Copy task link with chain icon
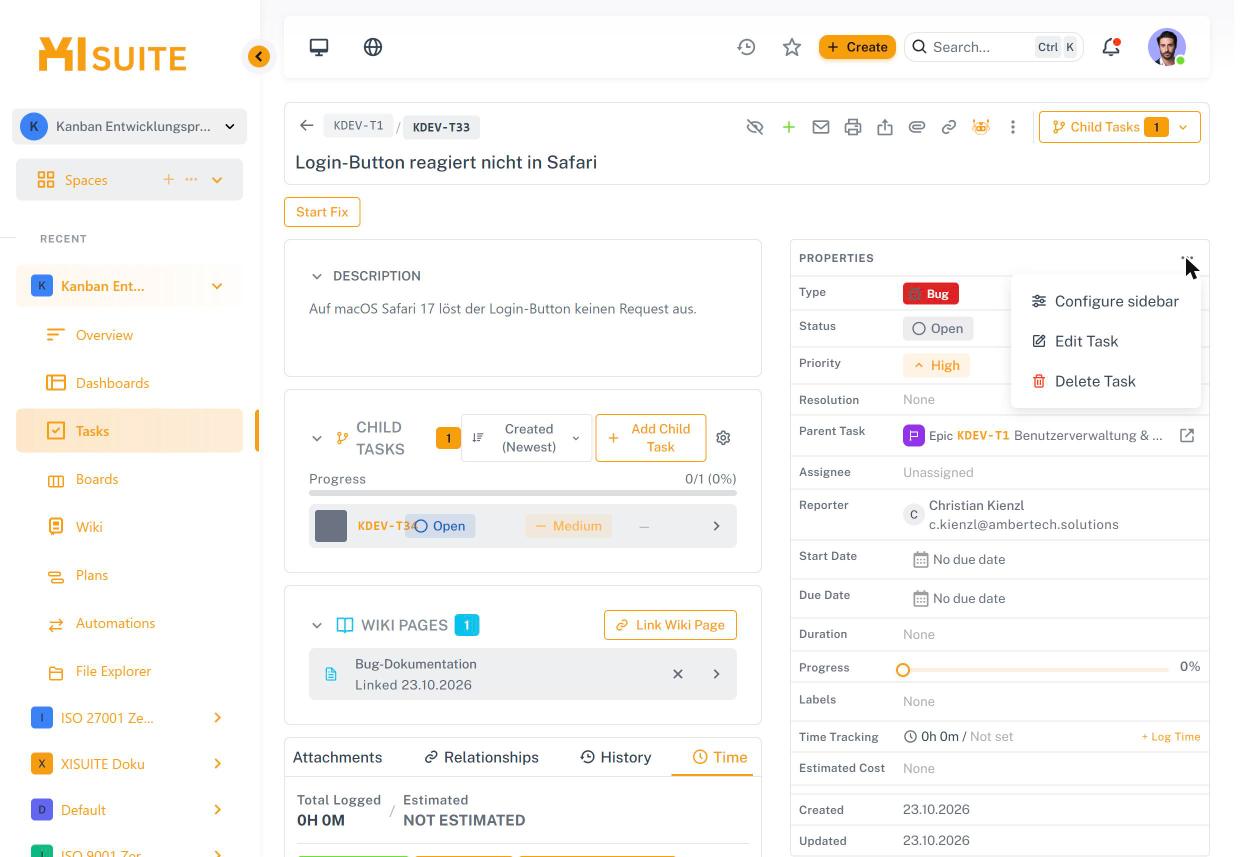Image resolution: width=1249 pixels, height=857 pixels. point(949,127)
